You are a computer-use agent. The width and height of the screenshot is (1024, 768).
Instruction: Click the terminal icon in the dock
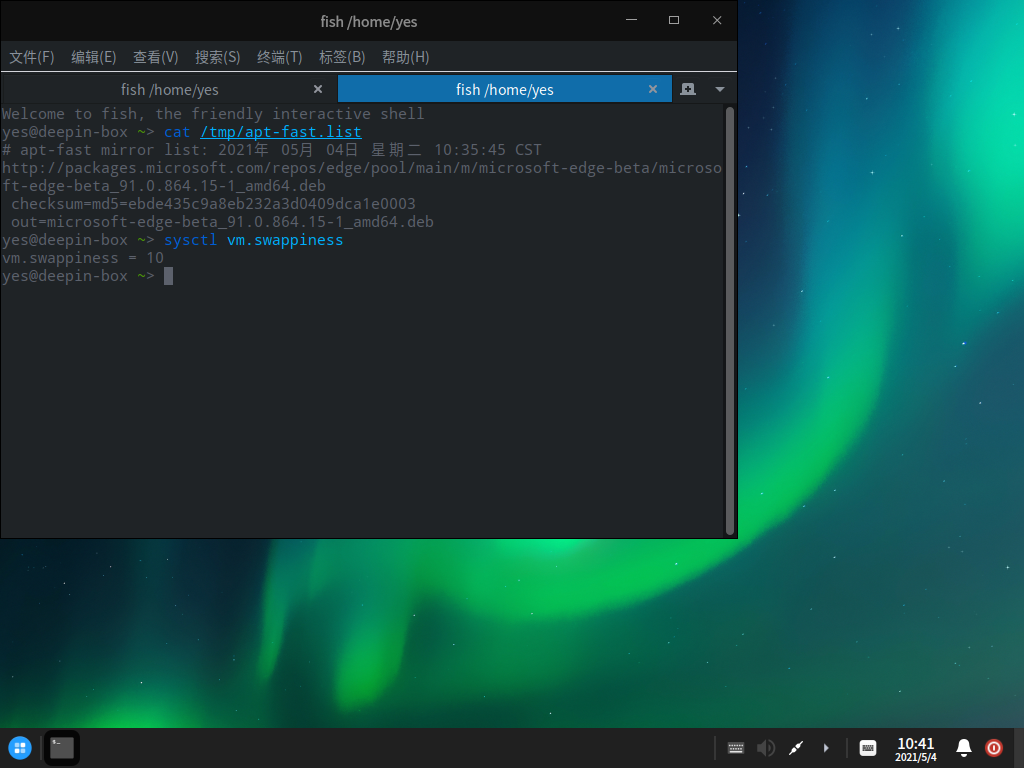[x=62, y=747]
